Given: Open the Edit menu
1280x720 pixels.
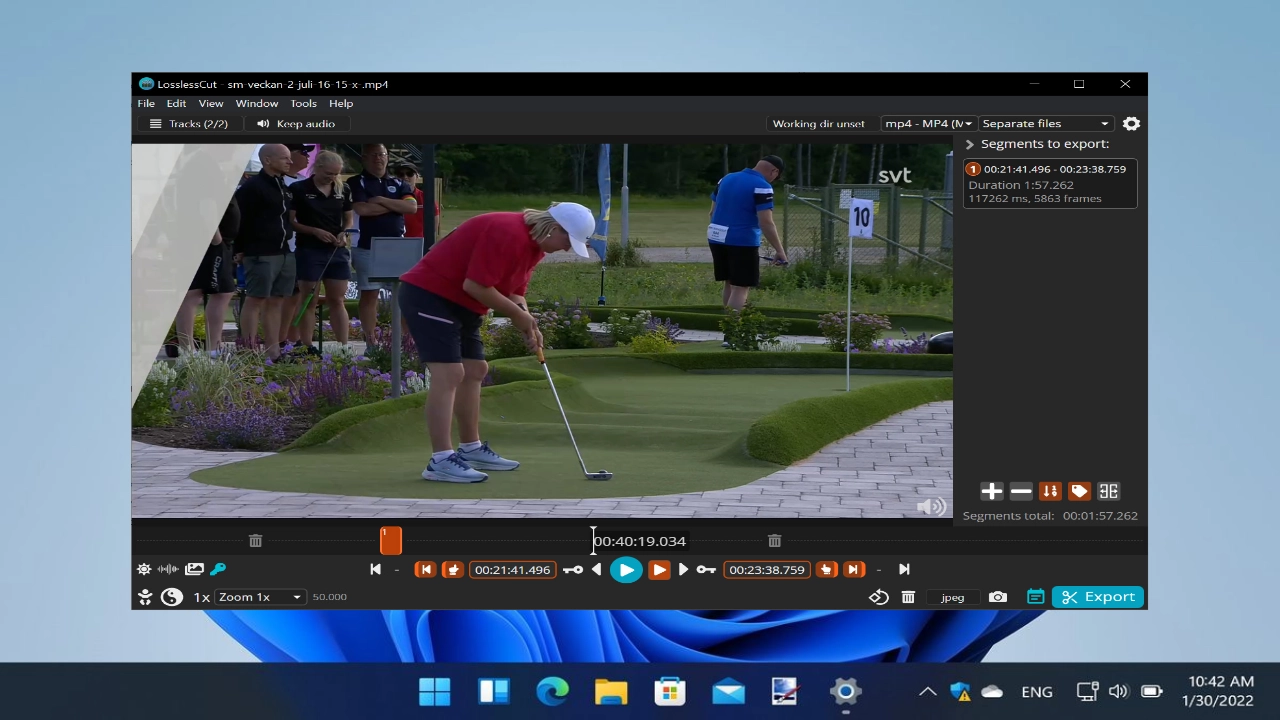Looking at the screenshot, I should 176,103.
